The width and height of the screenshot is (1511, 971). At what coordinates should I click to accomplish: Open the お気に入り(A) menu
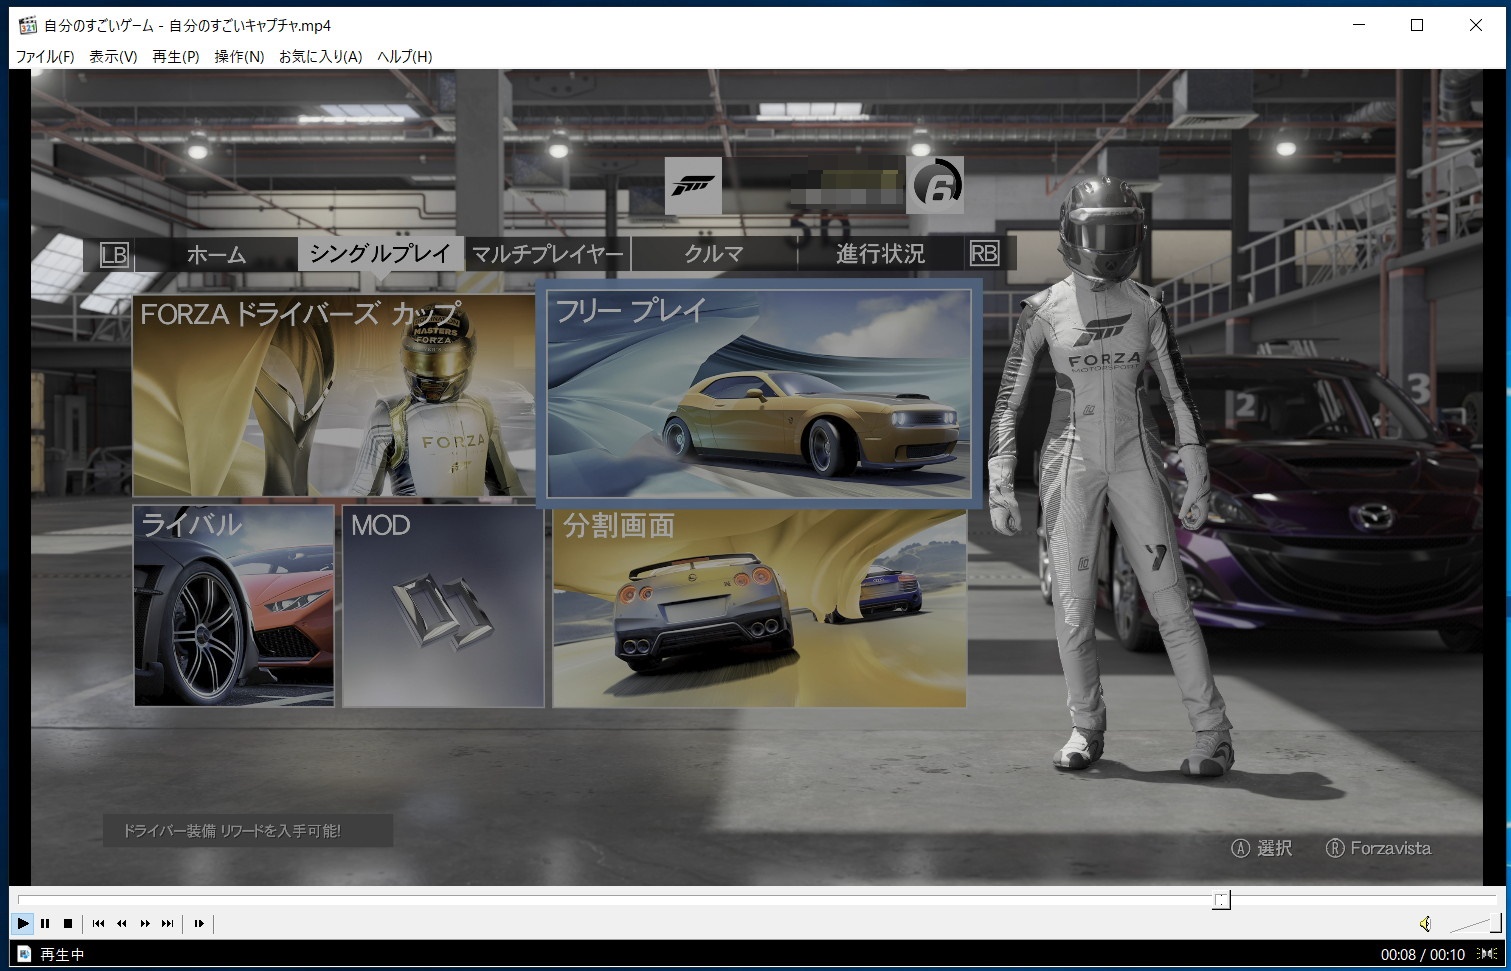[x=320, y=56]
